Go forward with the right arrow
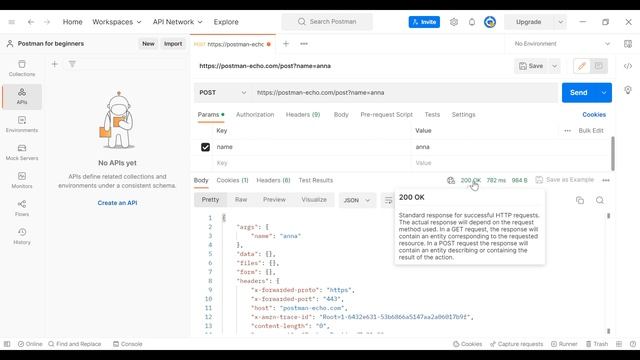The height and width of the screenshot is (360, 640). click(x=47, y=22)
